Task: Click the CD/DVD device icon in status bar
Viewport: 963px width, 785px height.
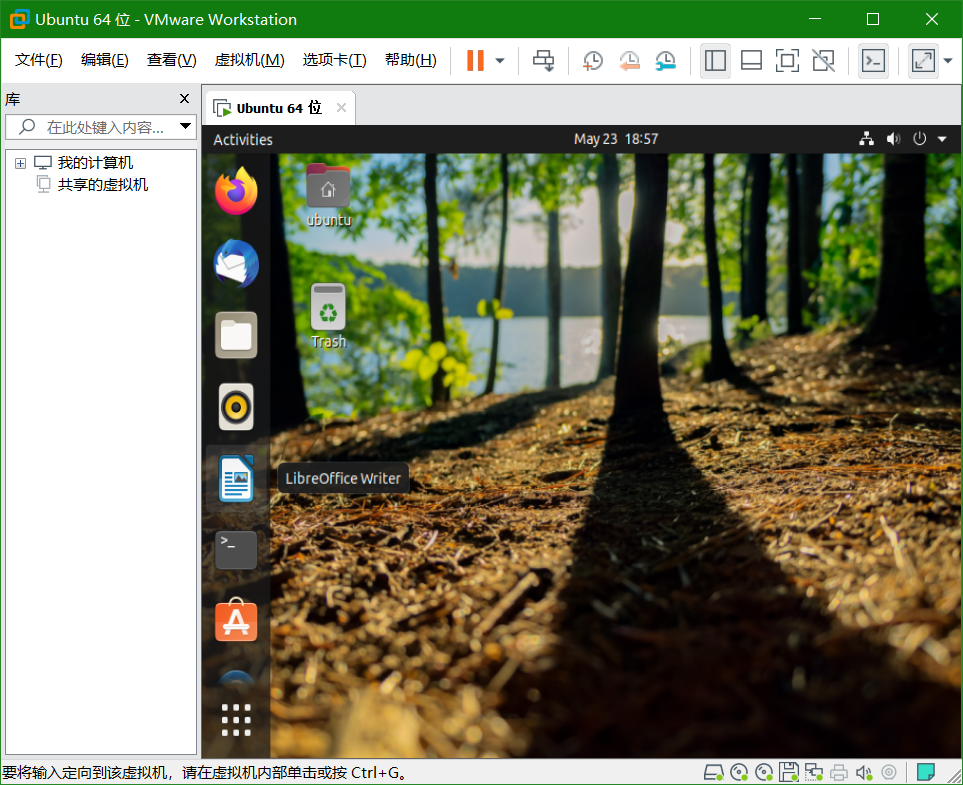Action: [739, 772]
